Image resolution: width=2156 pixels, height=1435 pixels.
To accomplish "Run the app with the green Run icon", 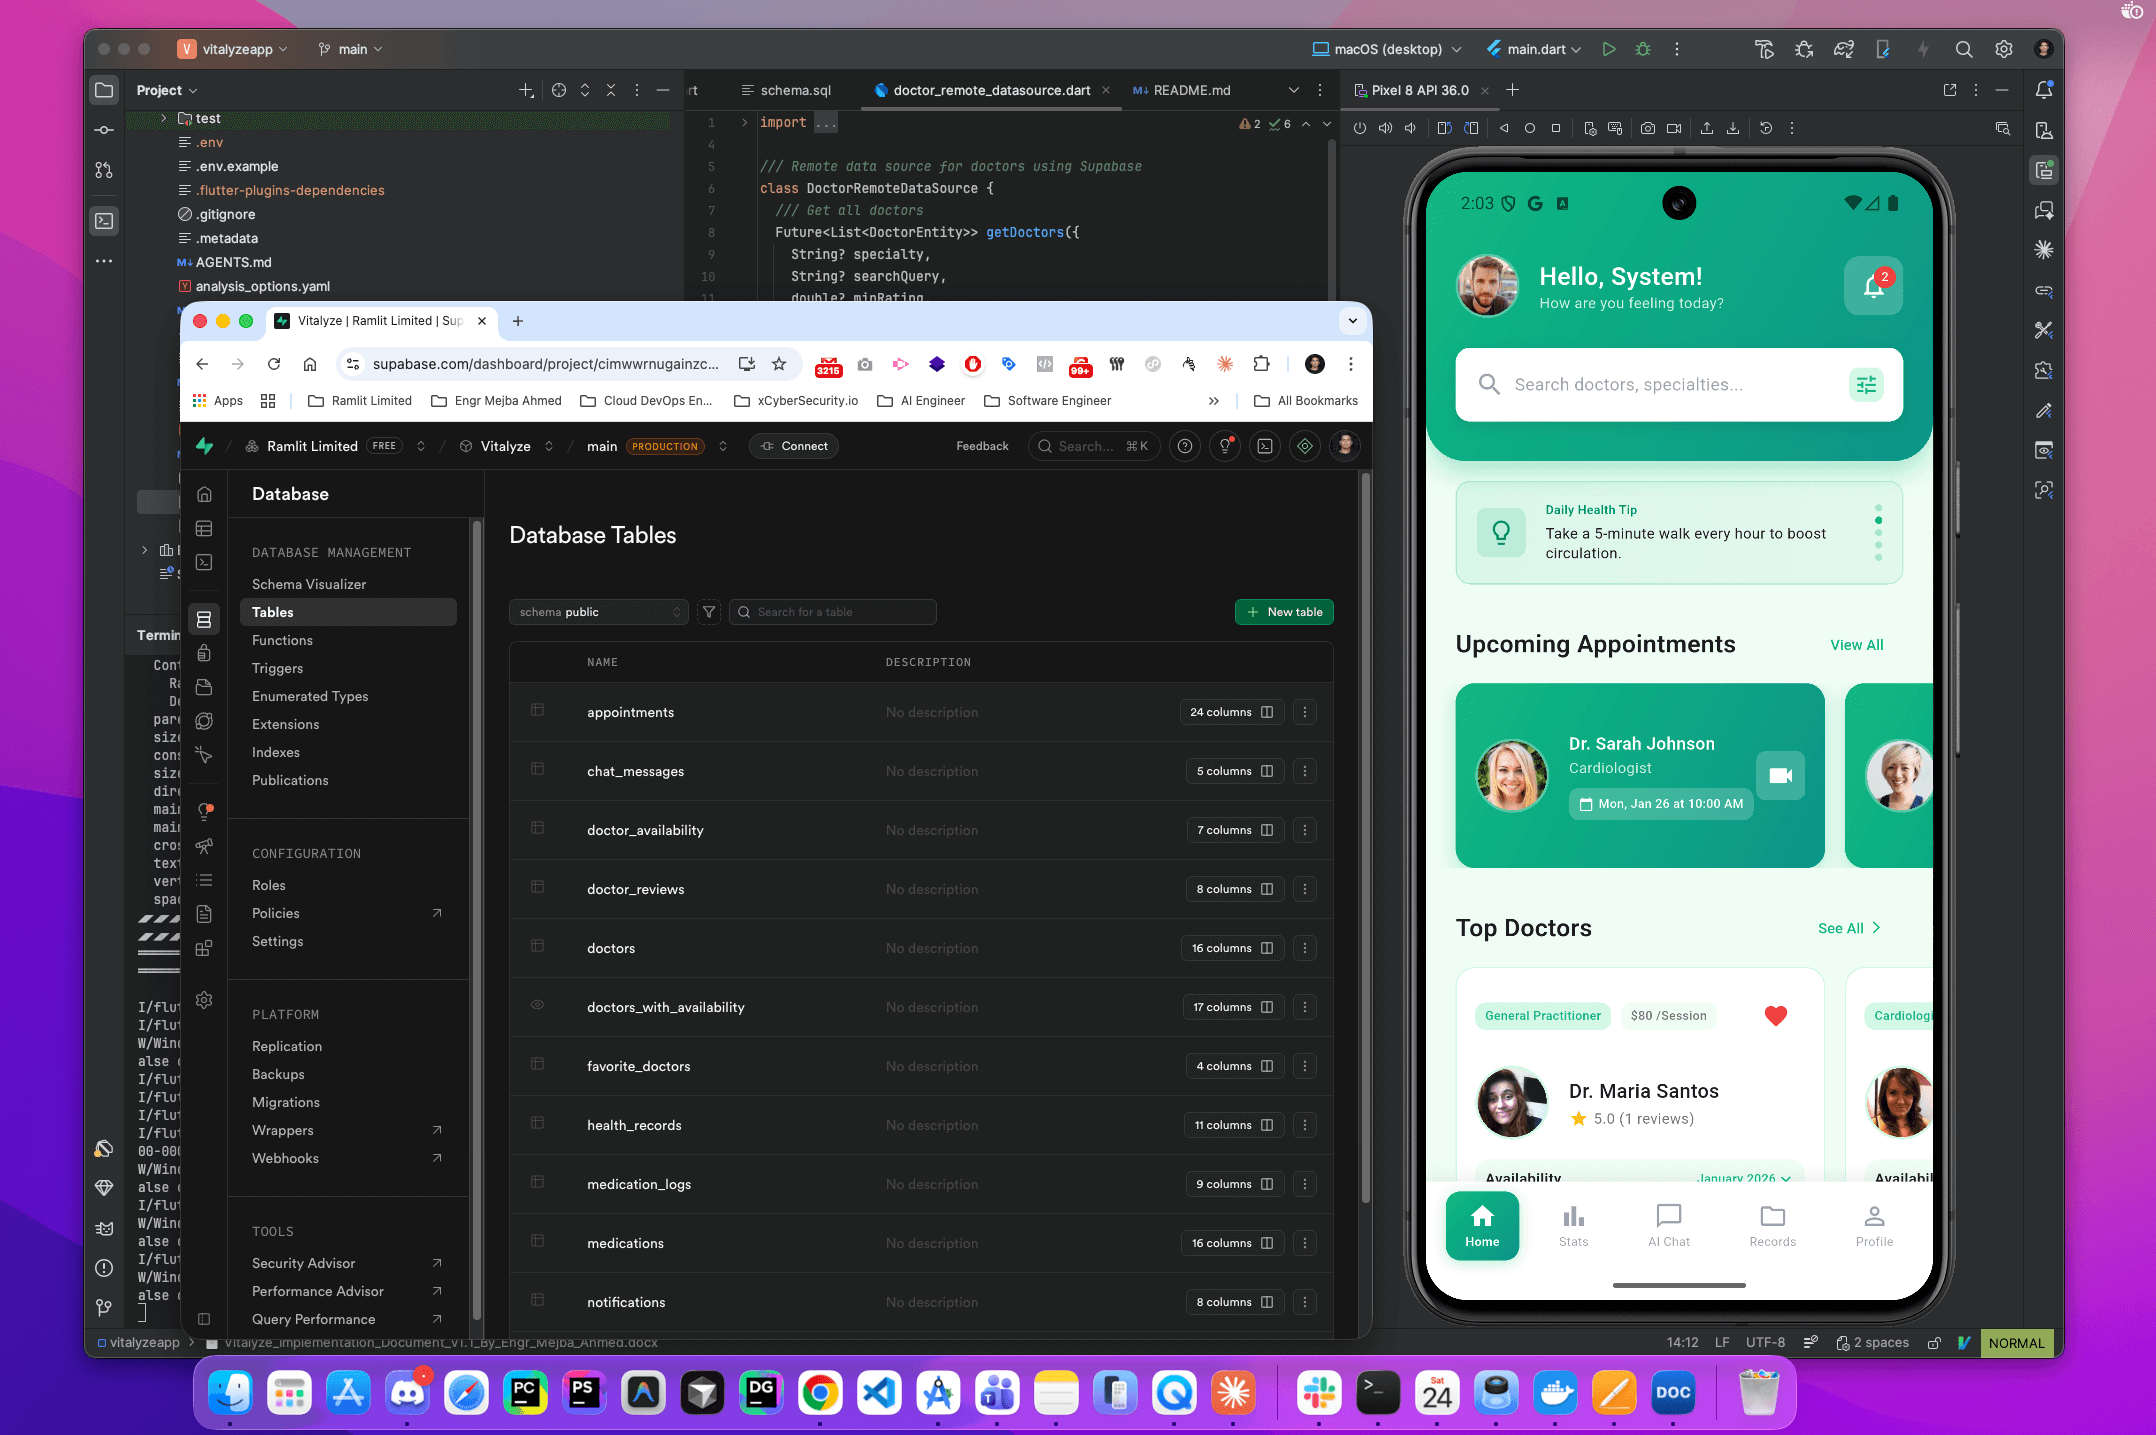I will 1609,48.
